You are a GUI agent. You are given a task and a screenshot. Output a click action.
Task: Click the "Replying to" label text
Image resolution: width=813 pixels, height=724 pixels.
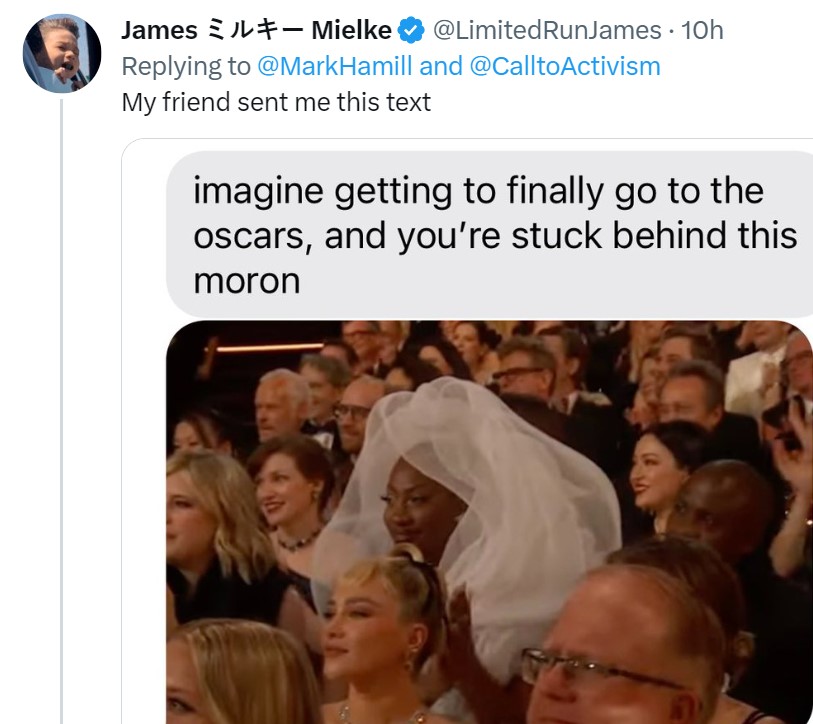coord(185,67)
